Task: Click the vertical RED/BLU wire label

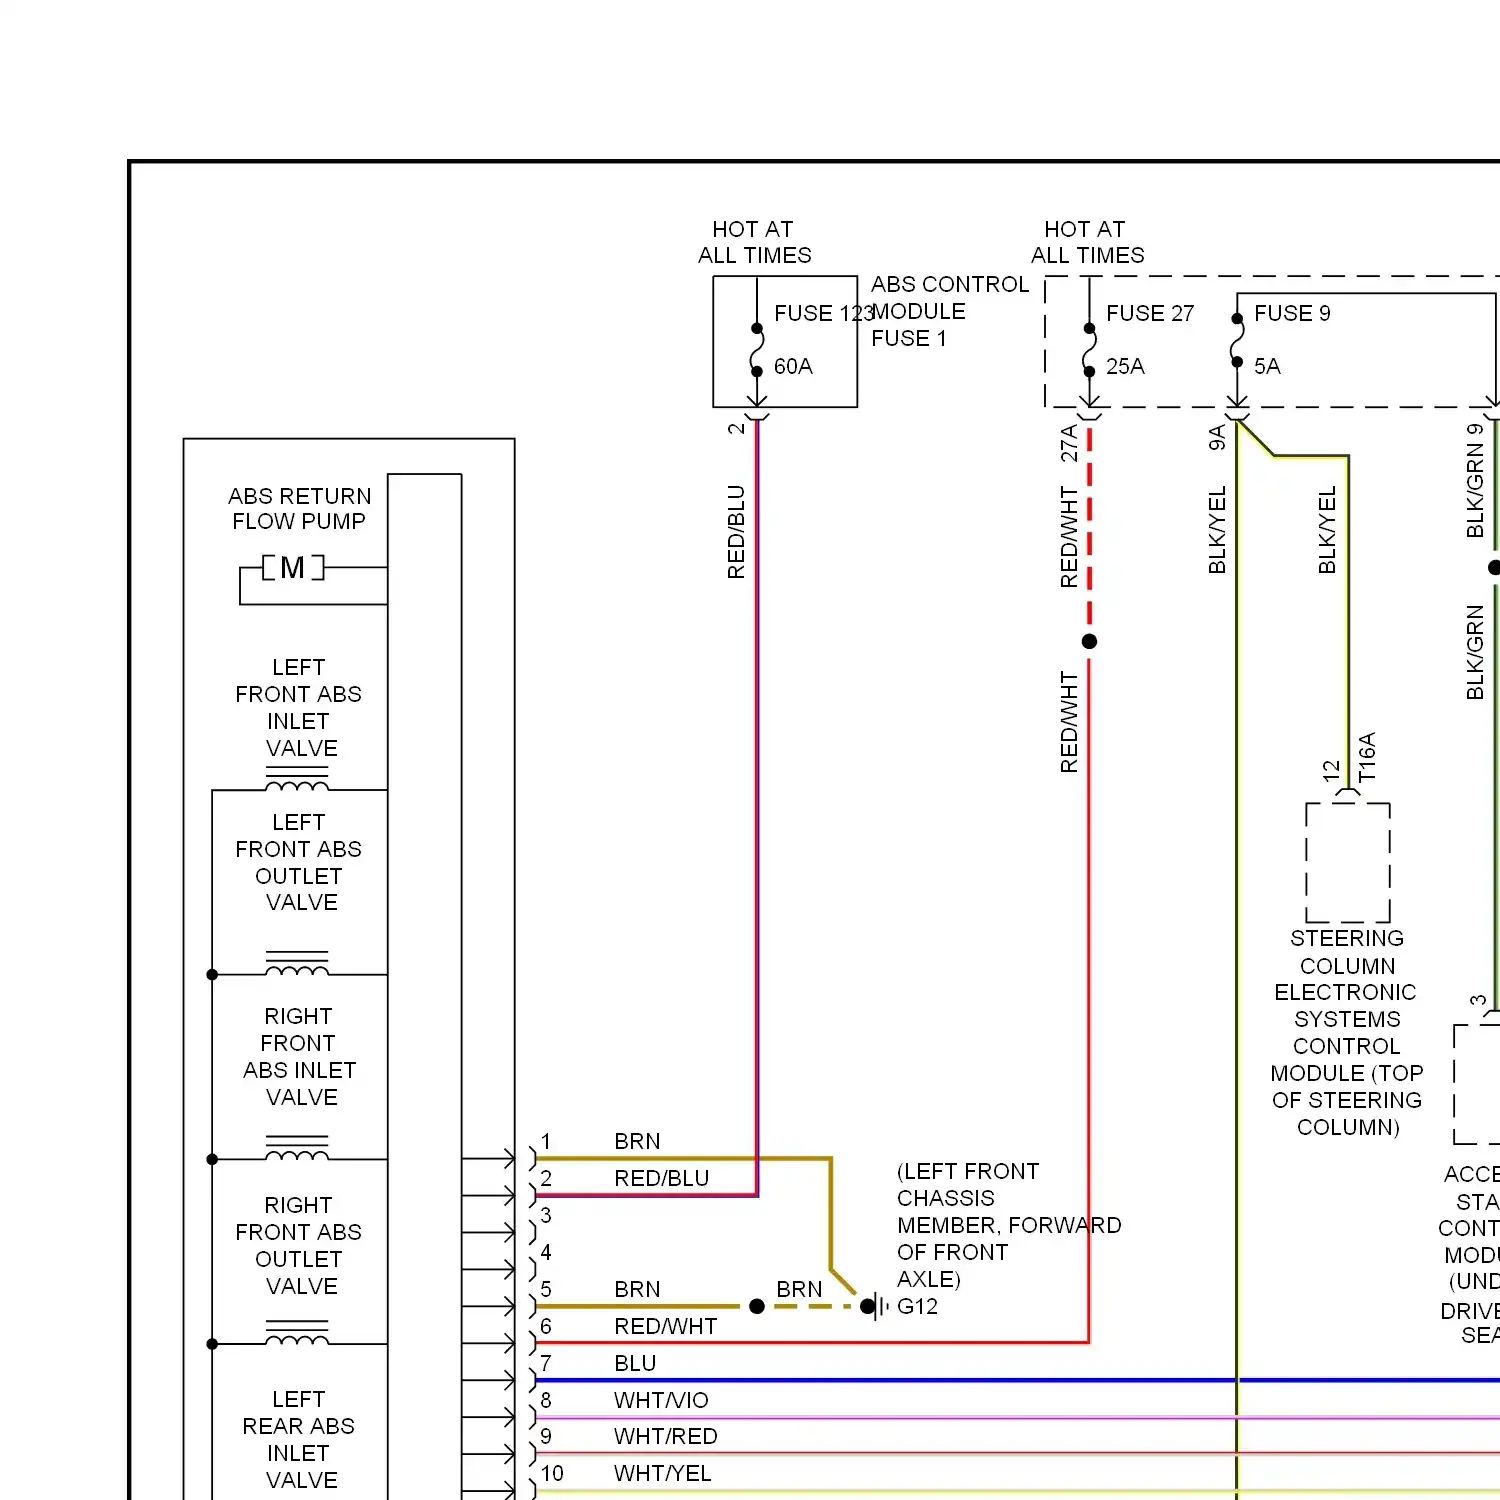Action: point(736,532)
